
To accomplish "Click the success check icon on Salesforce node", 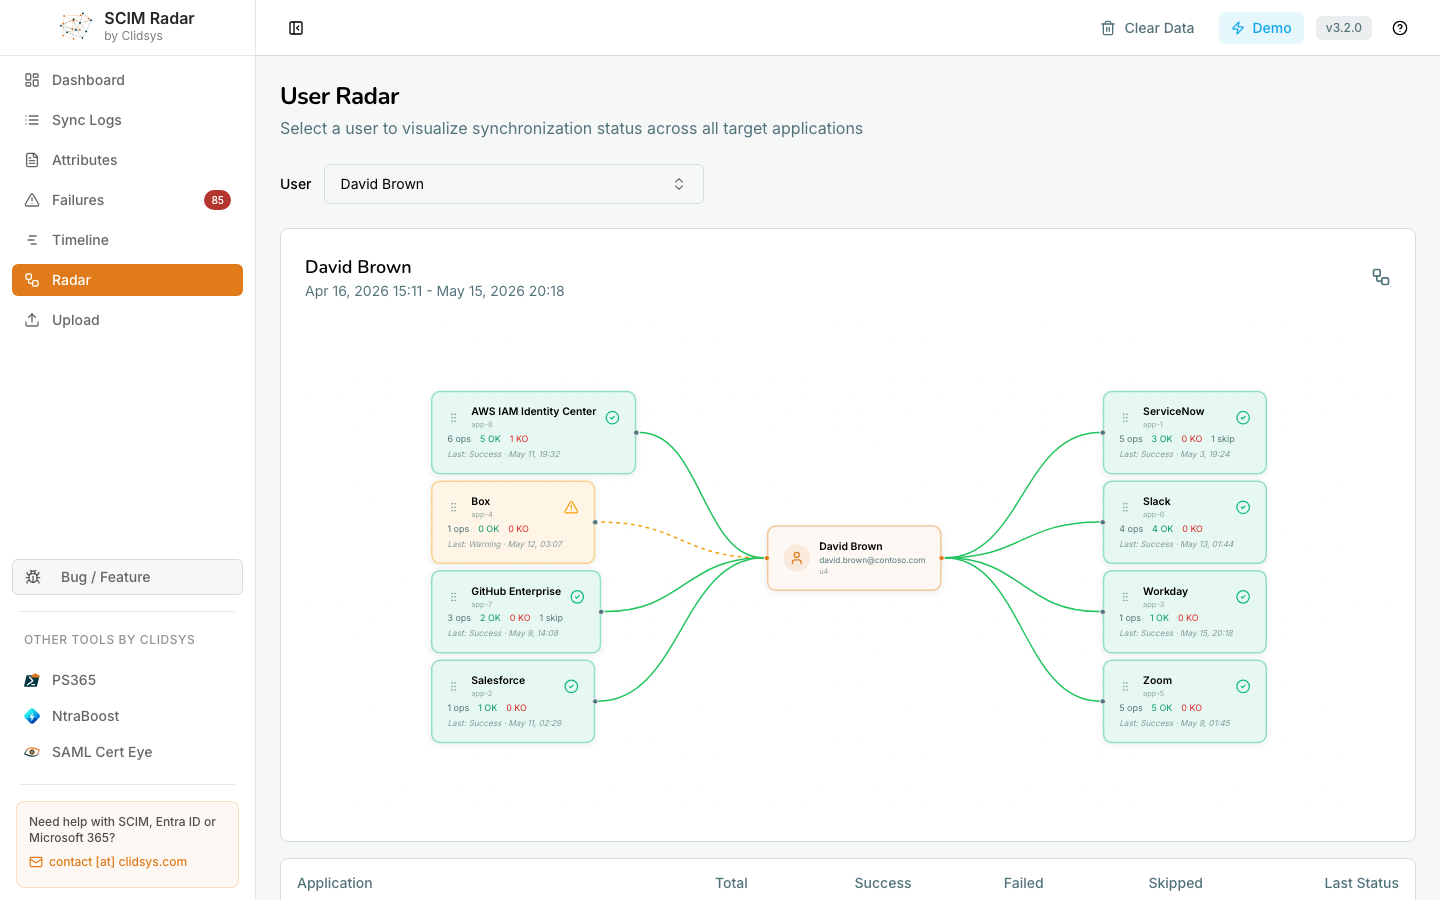I will [571, 686].
